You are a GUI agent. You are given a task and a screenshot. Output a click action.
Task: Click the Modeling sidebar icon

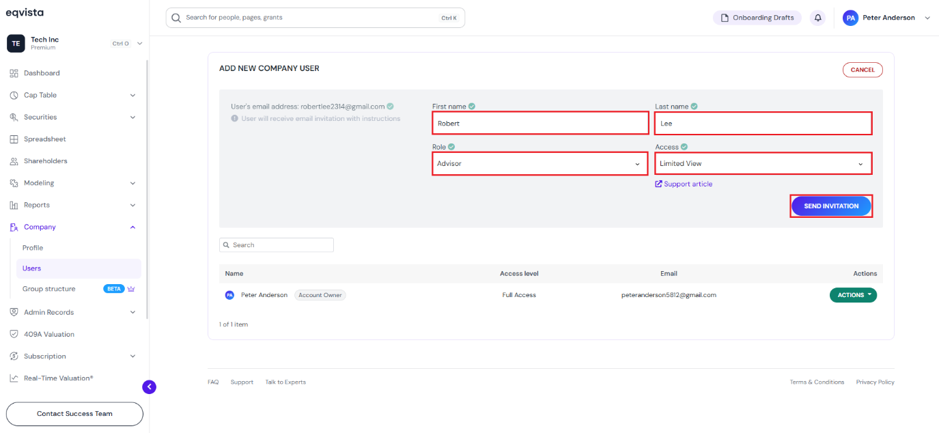14,183
